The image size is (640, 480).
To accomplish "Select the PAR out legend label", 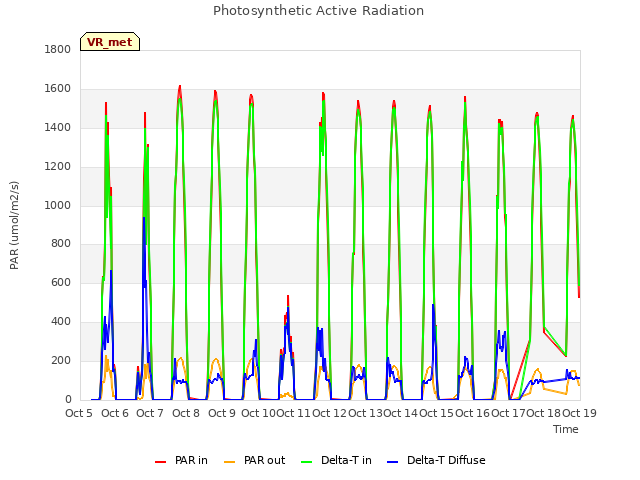I will coord(264,460).
